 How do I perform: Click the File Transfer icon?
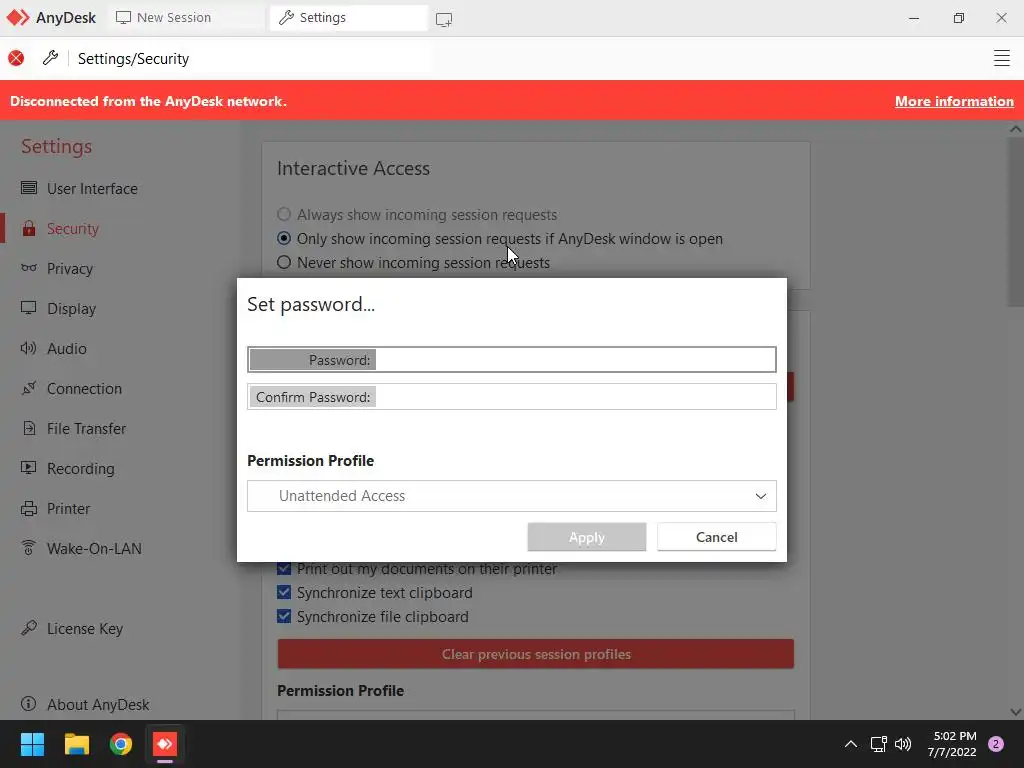point(29,428)
